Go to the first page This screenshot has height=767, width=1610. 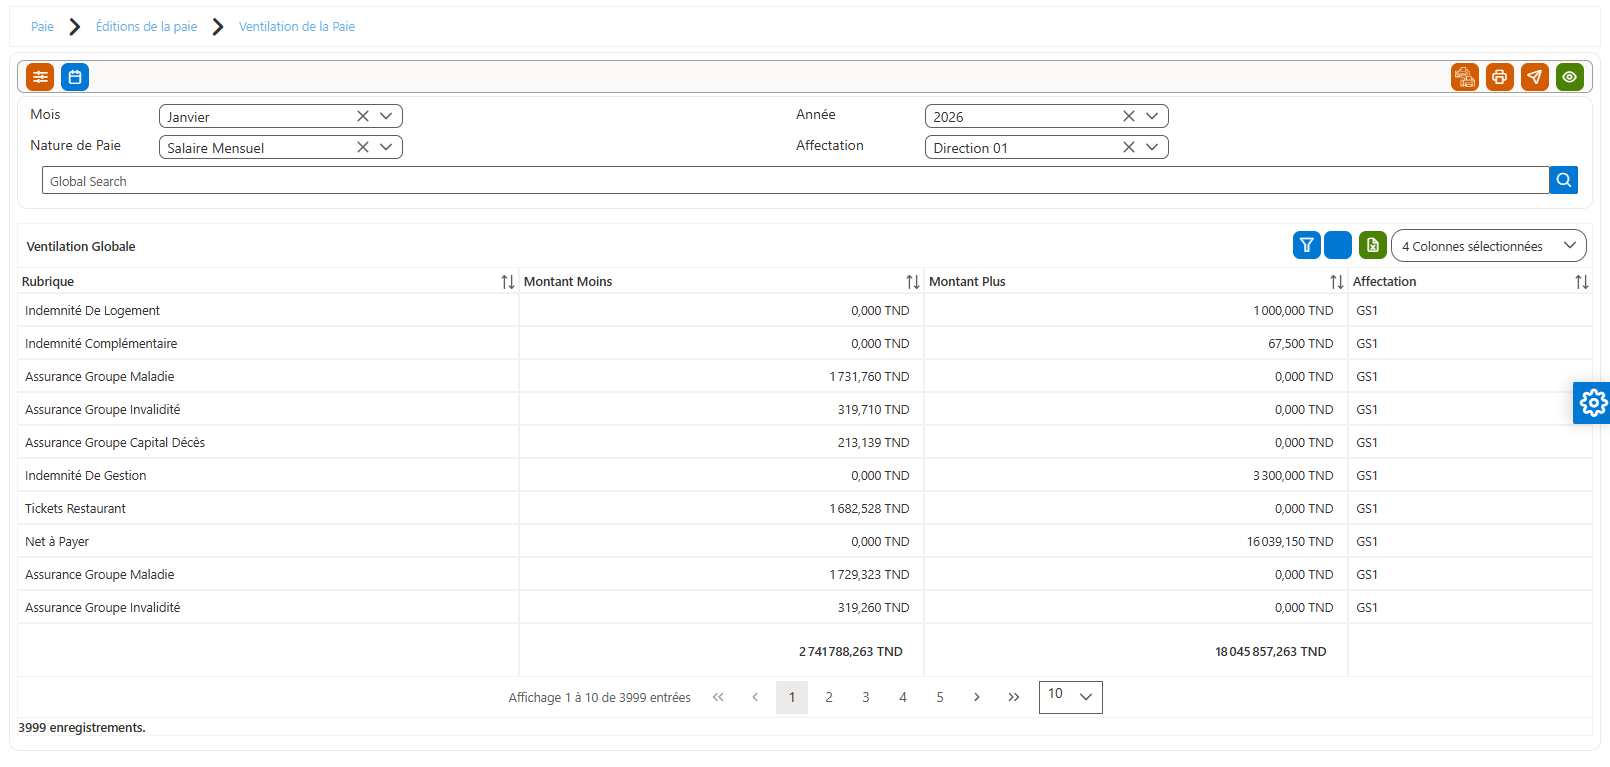tap(718, 697)
